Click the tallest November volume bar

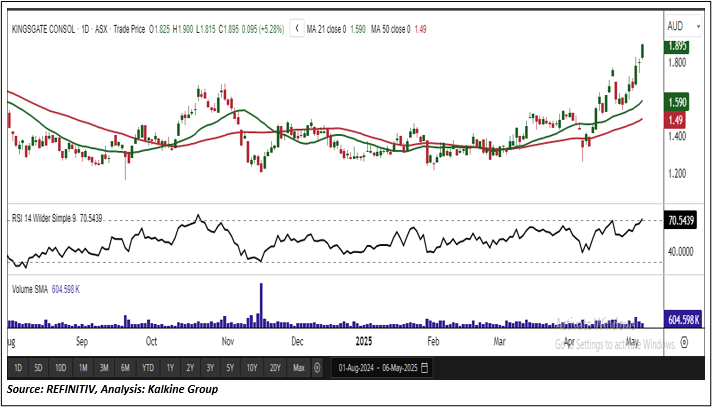coord(261,305)
